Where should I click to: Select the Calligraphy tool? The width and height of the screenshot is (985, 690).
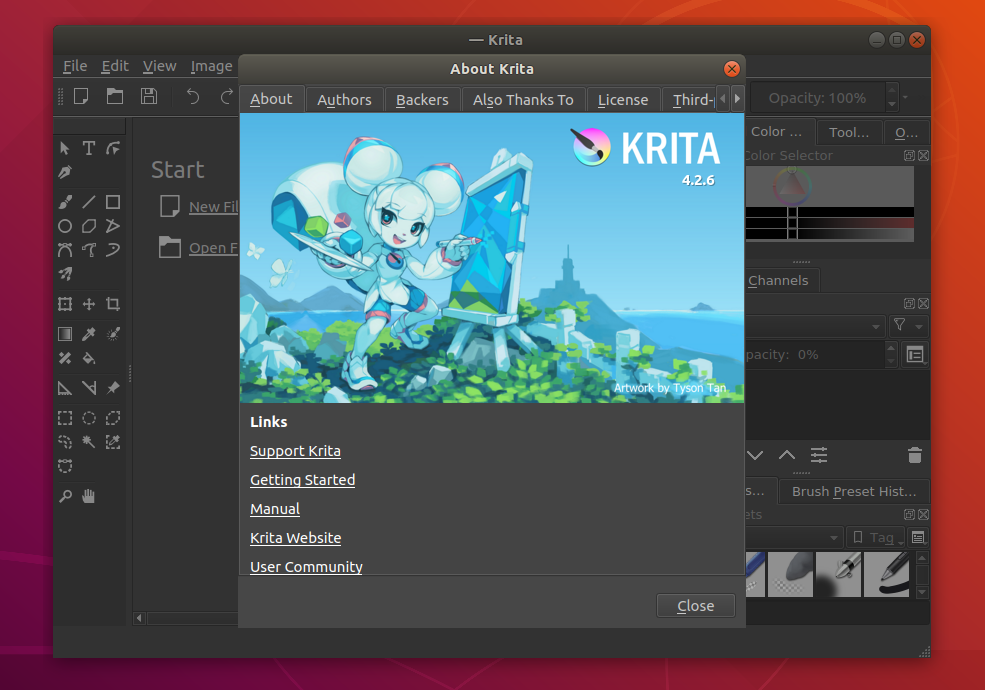65,172
